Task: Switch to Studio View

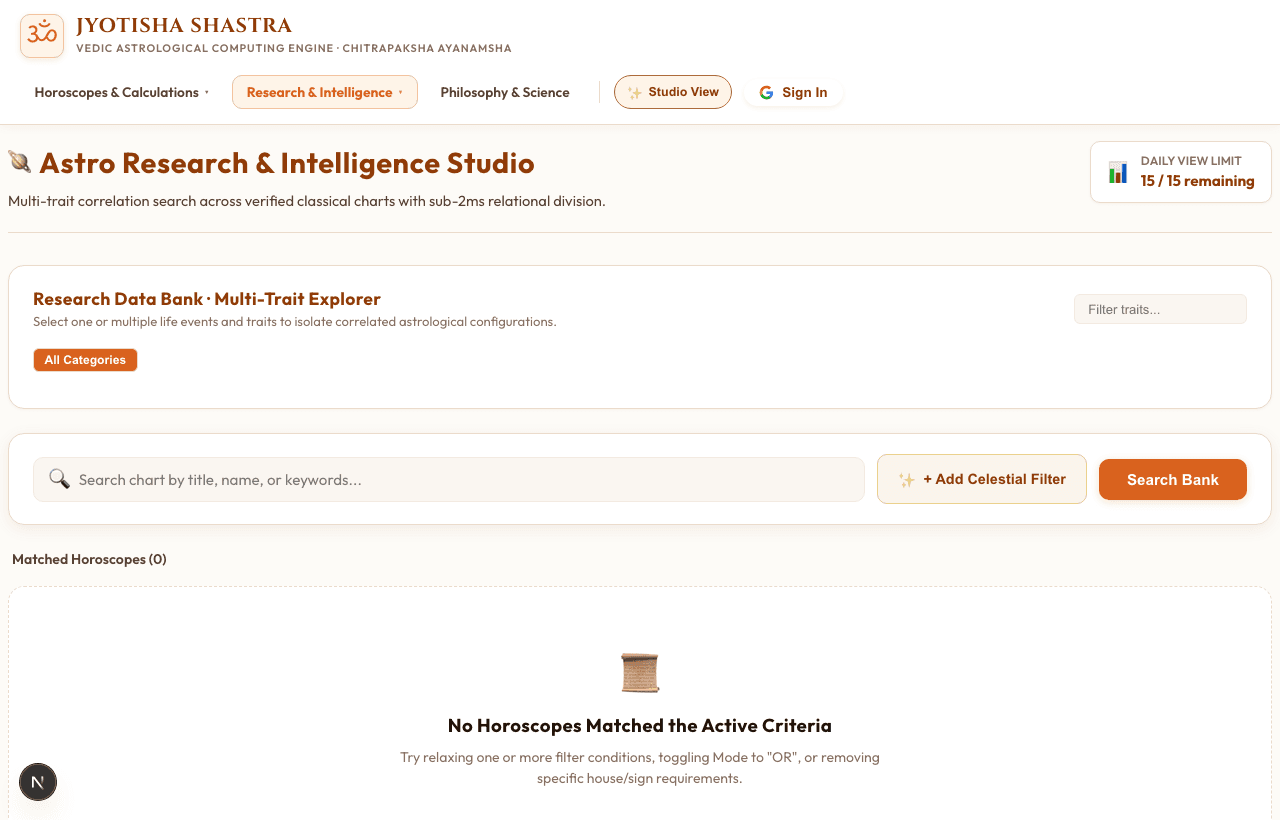Action: (673, 92)
